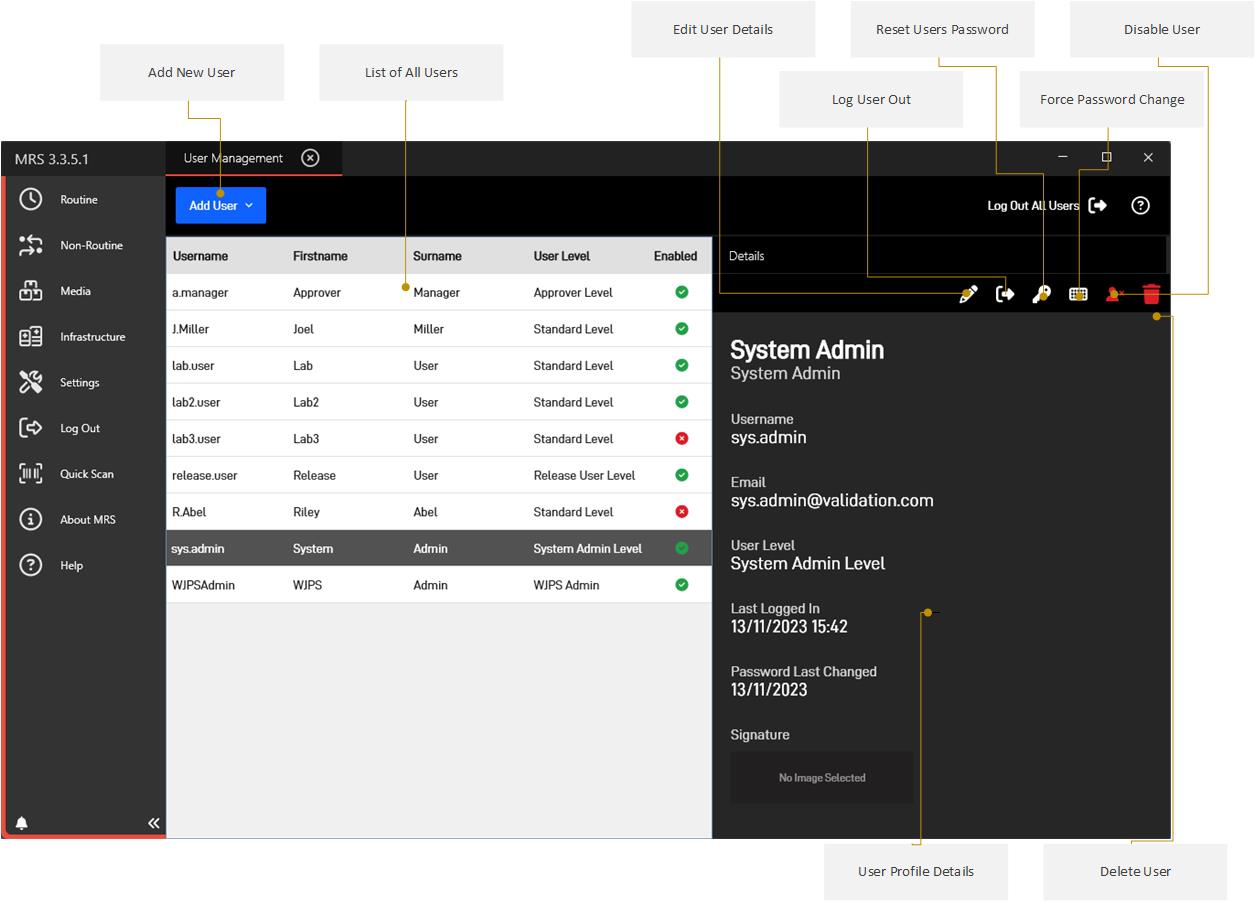Toggle enabled status for lab3.user
The height and width of the screenshot is (901, 1255).
pyautogui.click(x=682, y=439)
